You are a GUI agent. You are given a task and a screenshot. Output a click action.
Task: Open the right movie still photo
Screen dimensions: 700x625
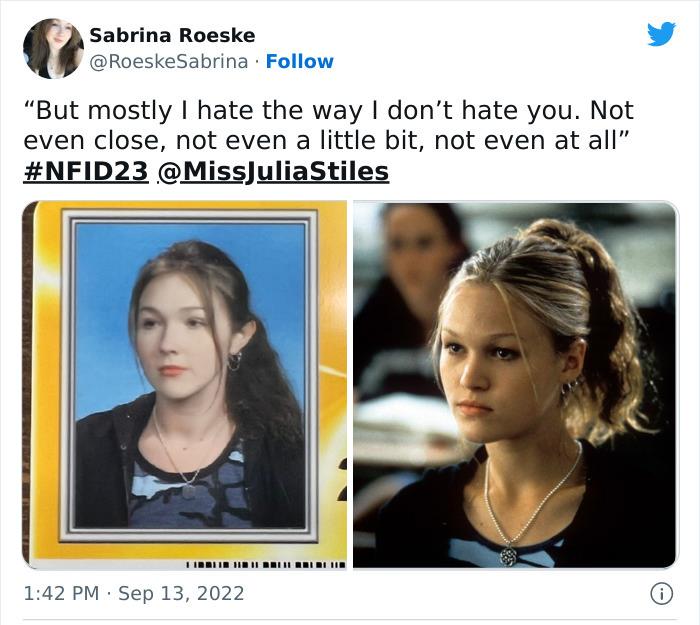(516, 385)
